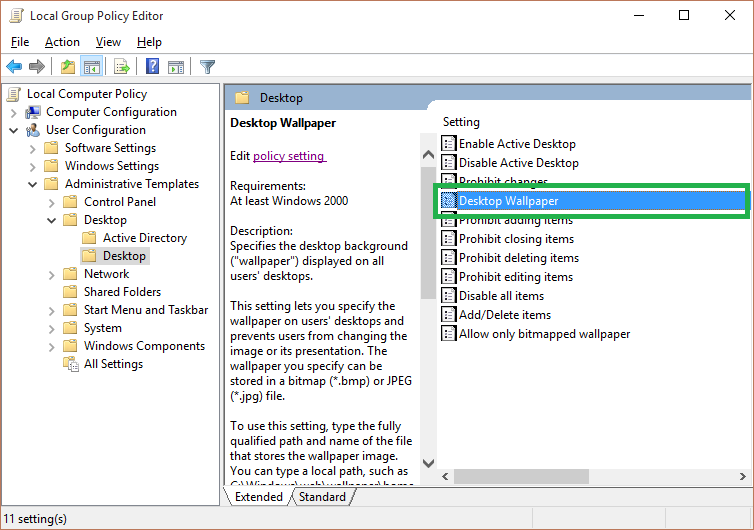This screenshot has width=754, height=530.
Task: Click policy icon beside Disable Active Desktop
Action: click(449, 162)
